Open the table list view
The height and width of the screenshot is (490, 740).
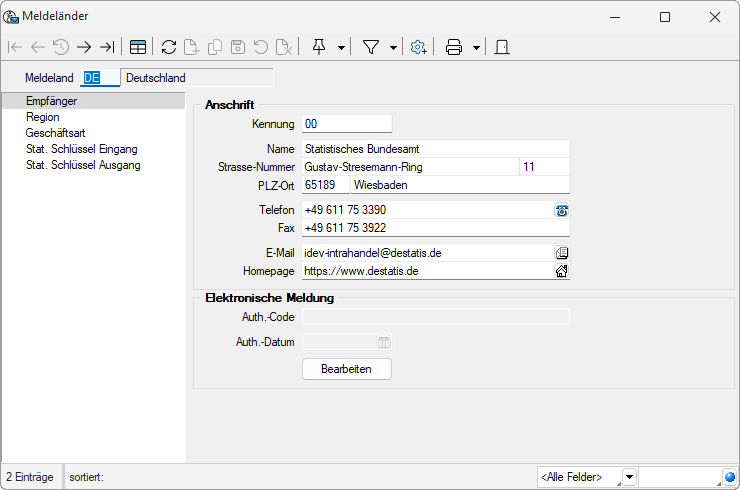click(138, 47)
